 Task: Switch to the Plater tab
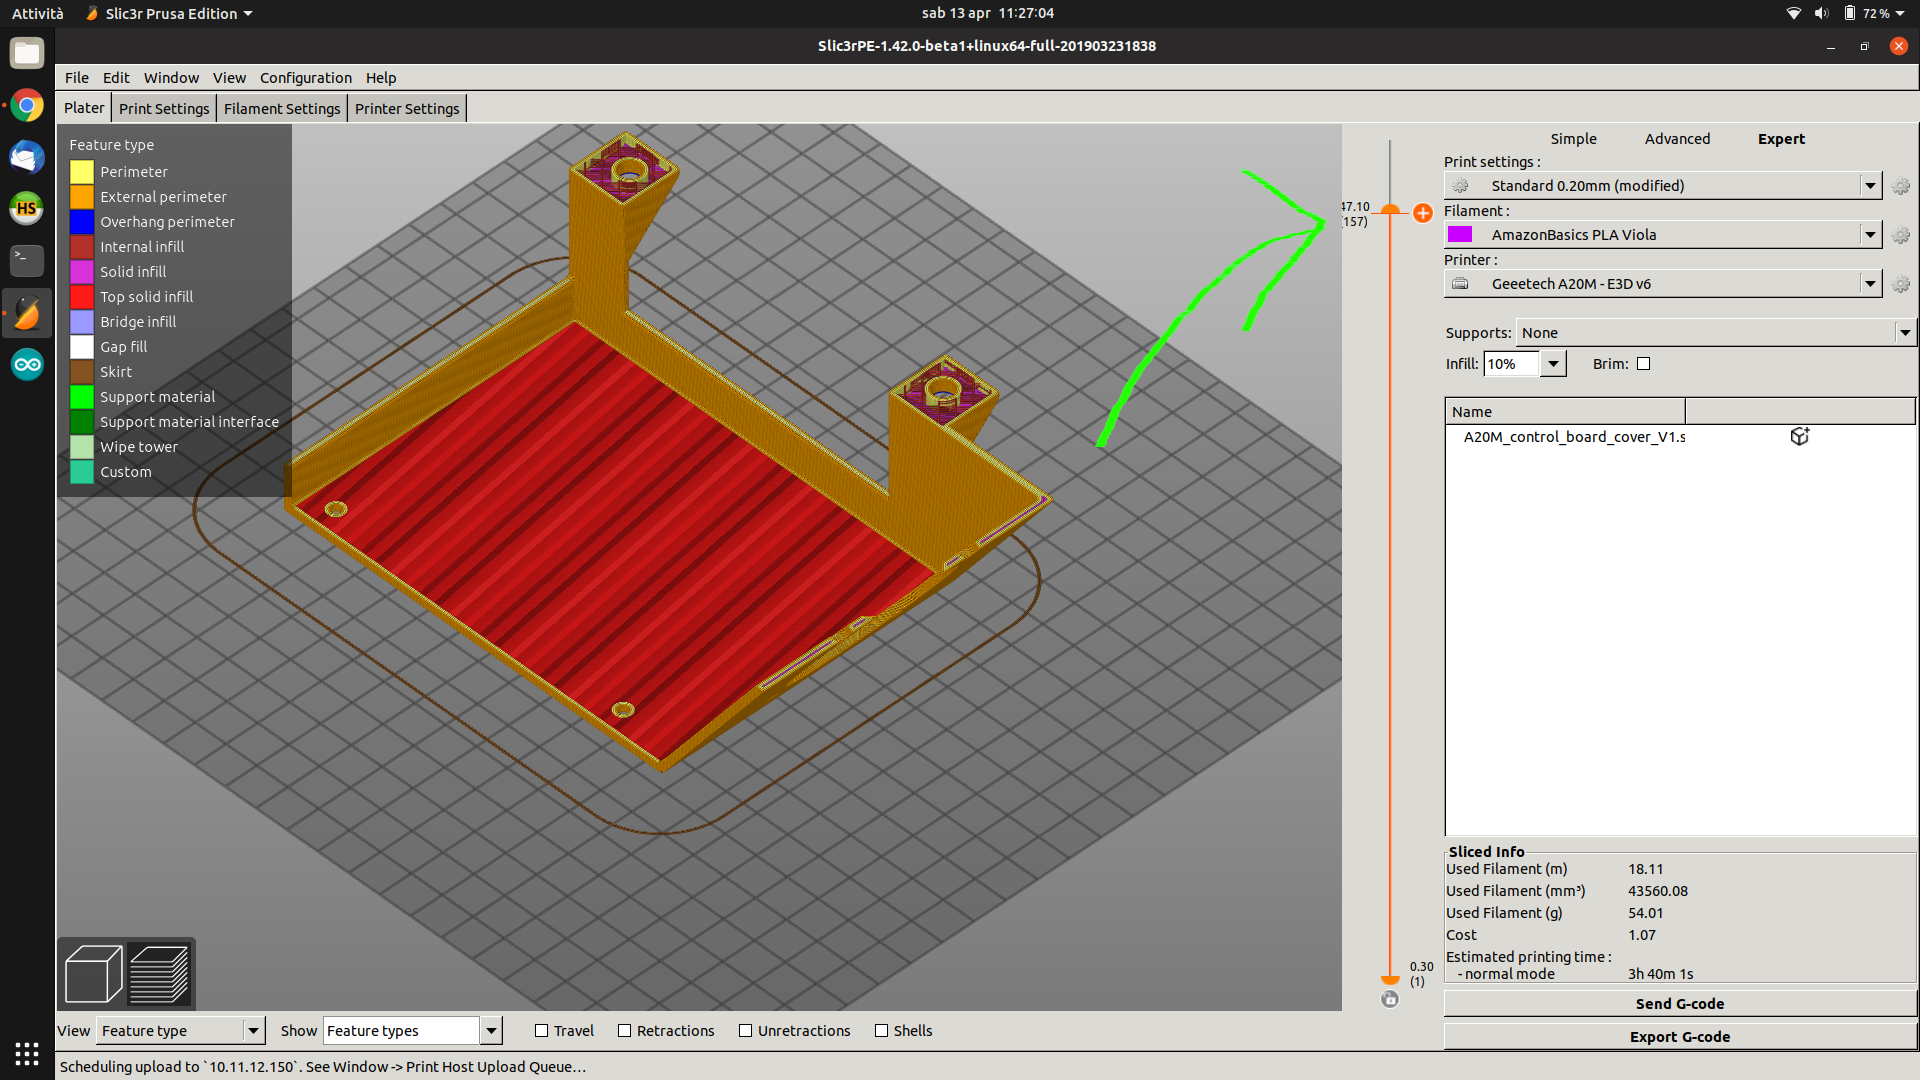[84, 108]
